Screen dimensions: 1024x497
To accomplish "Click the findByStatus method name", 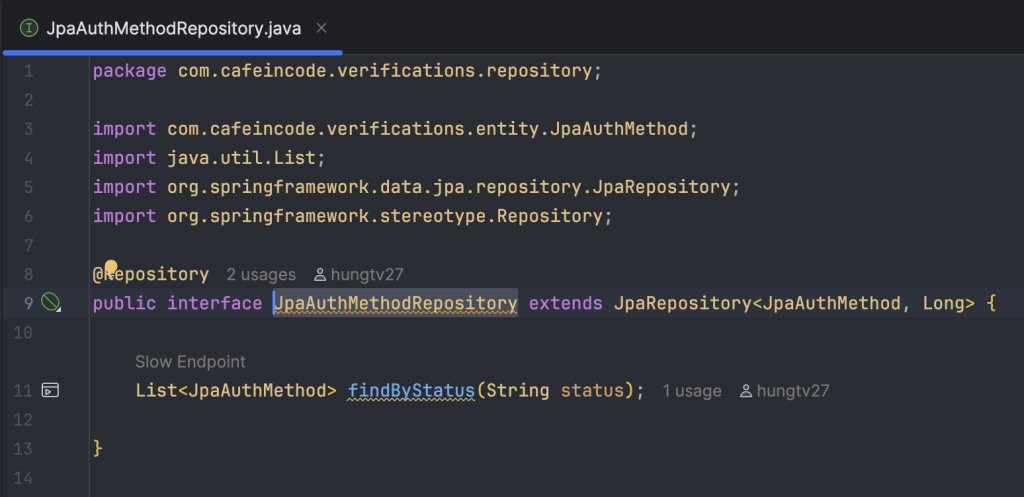I will tap(411, 391).
